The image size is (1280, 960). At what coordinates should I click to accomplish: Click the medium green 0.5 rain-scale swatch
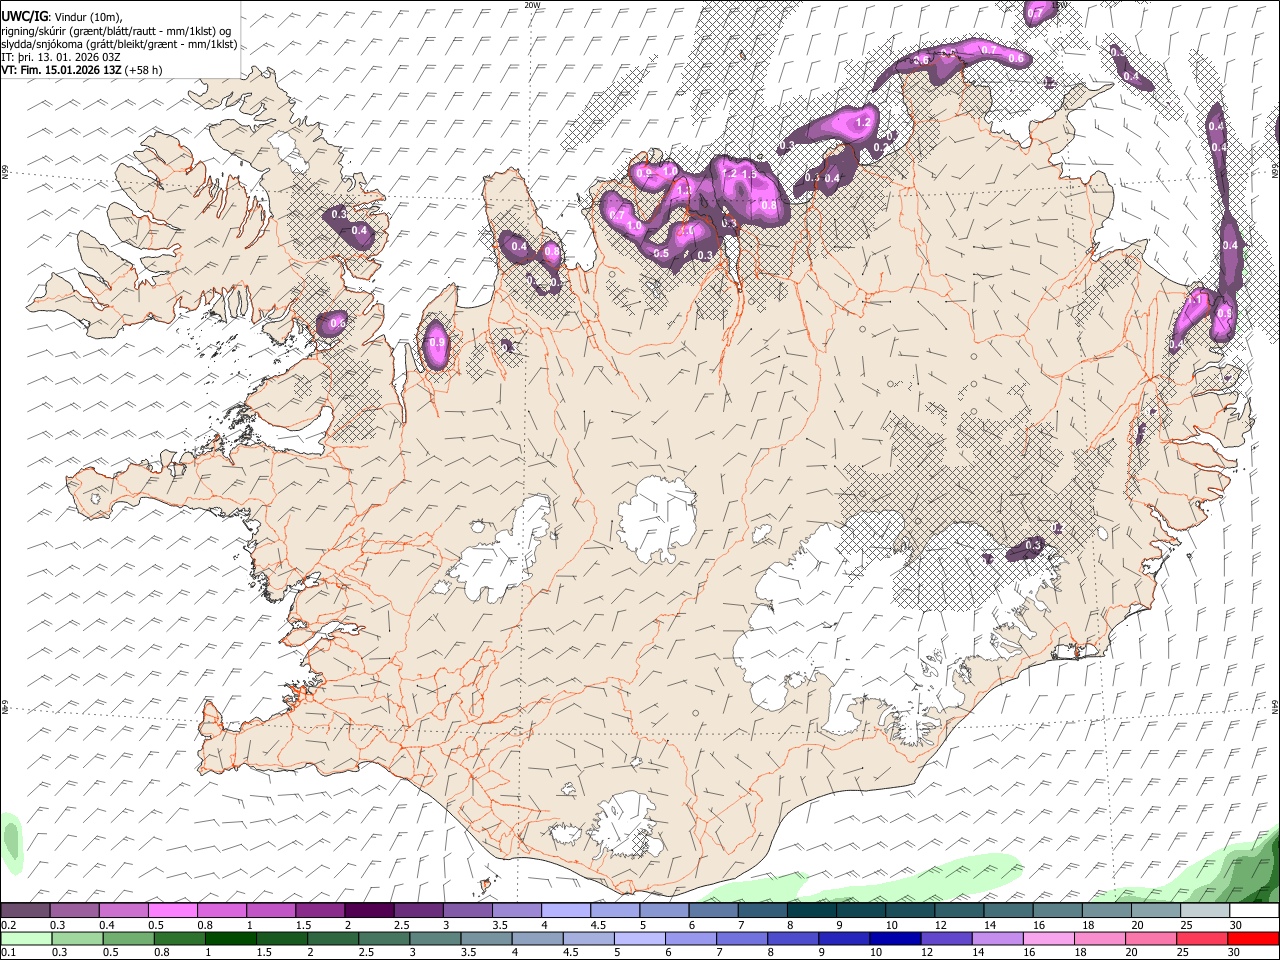(x=128, y=939)
